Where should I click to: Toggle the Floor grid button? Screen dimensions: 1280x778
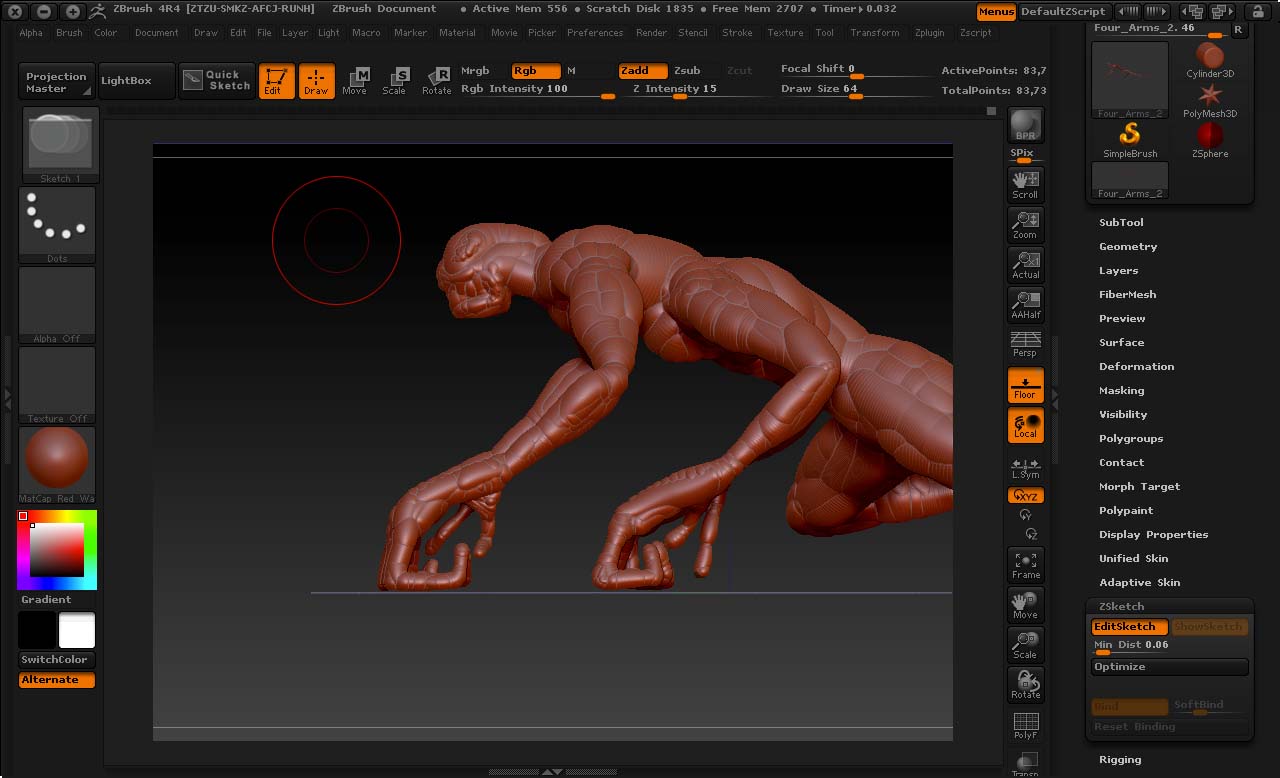click(x=1025, y=385)
